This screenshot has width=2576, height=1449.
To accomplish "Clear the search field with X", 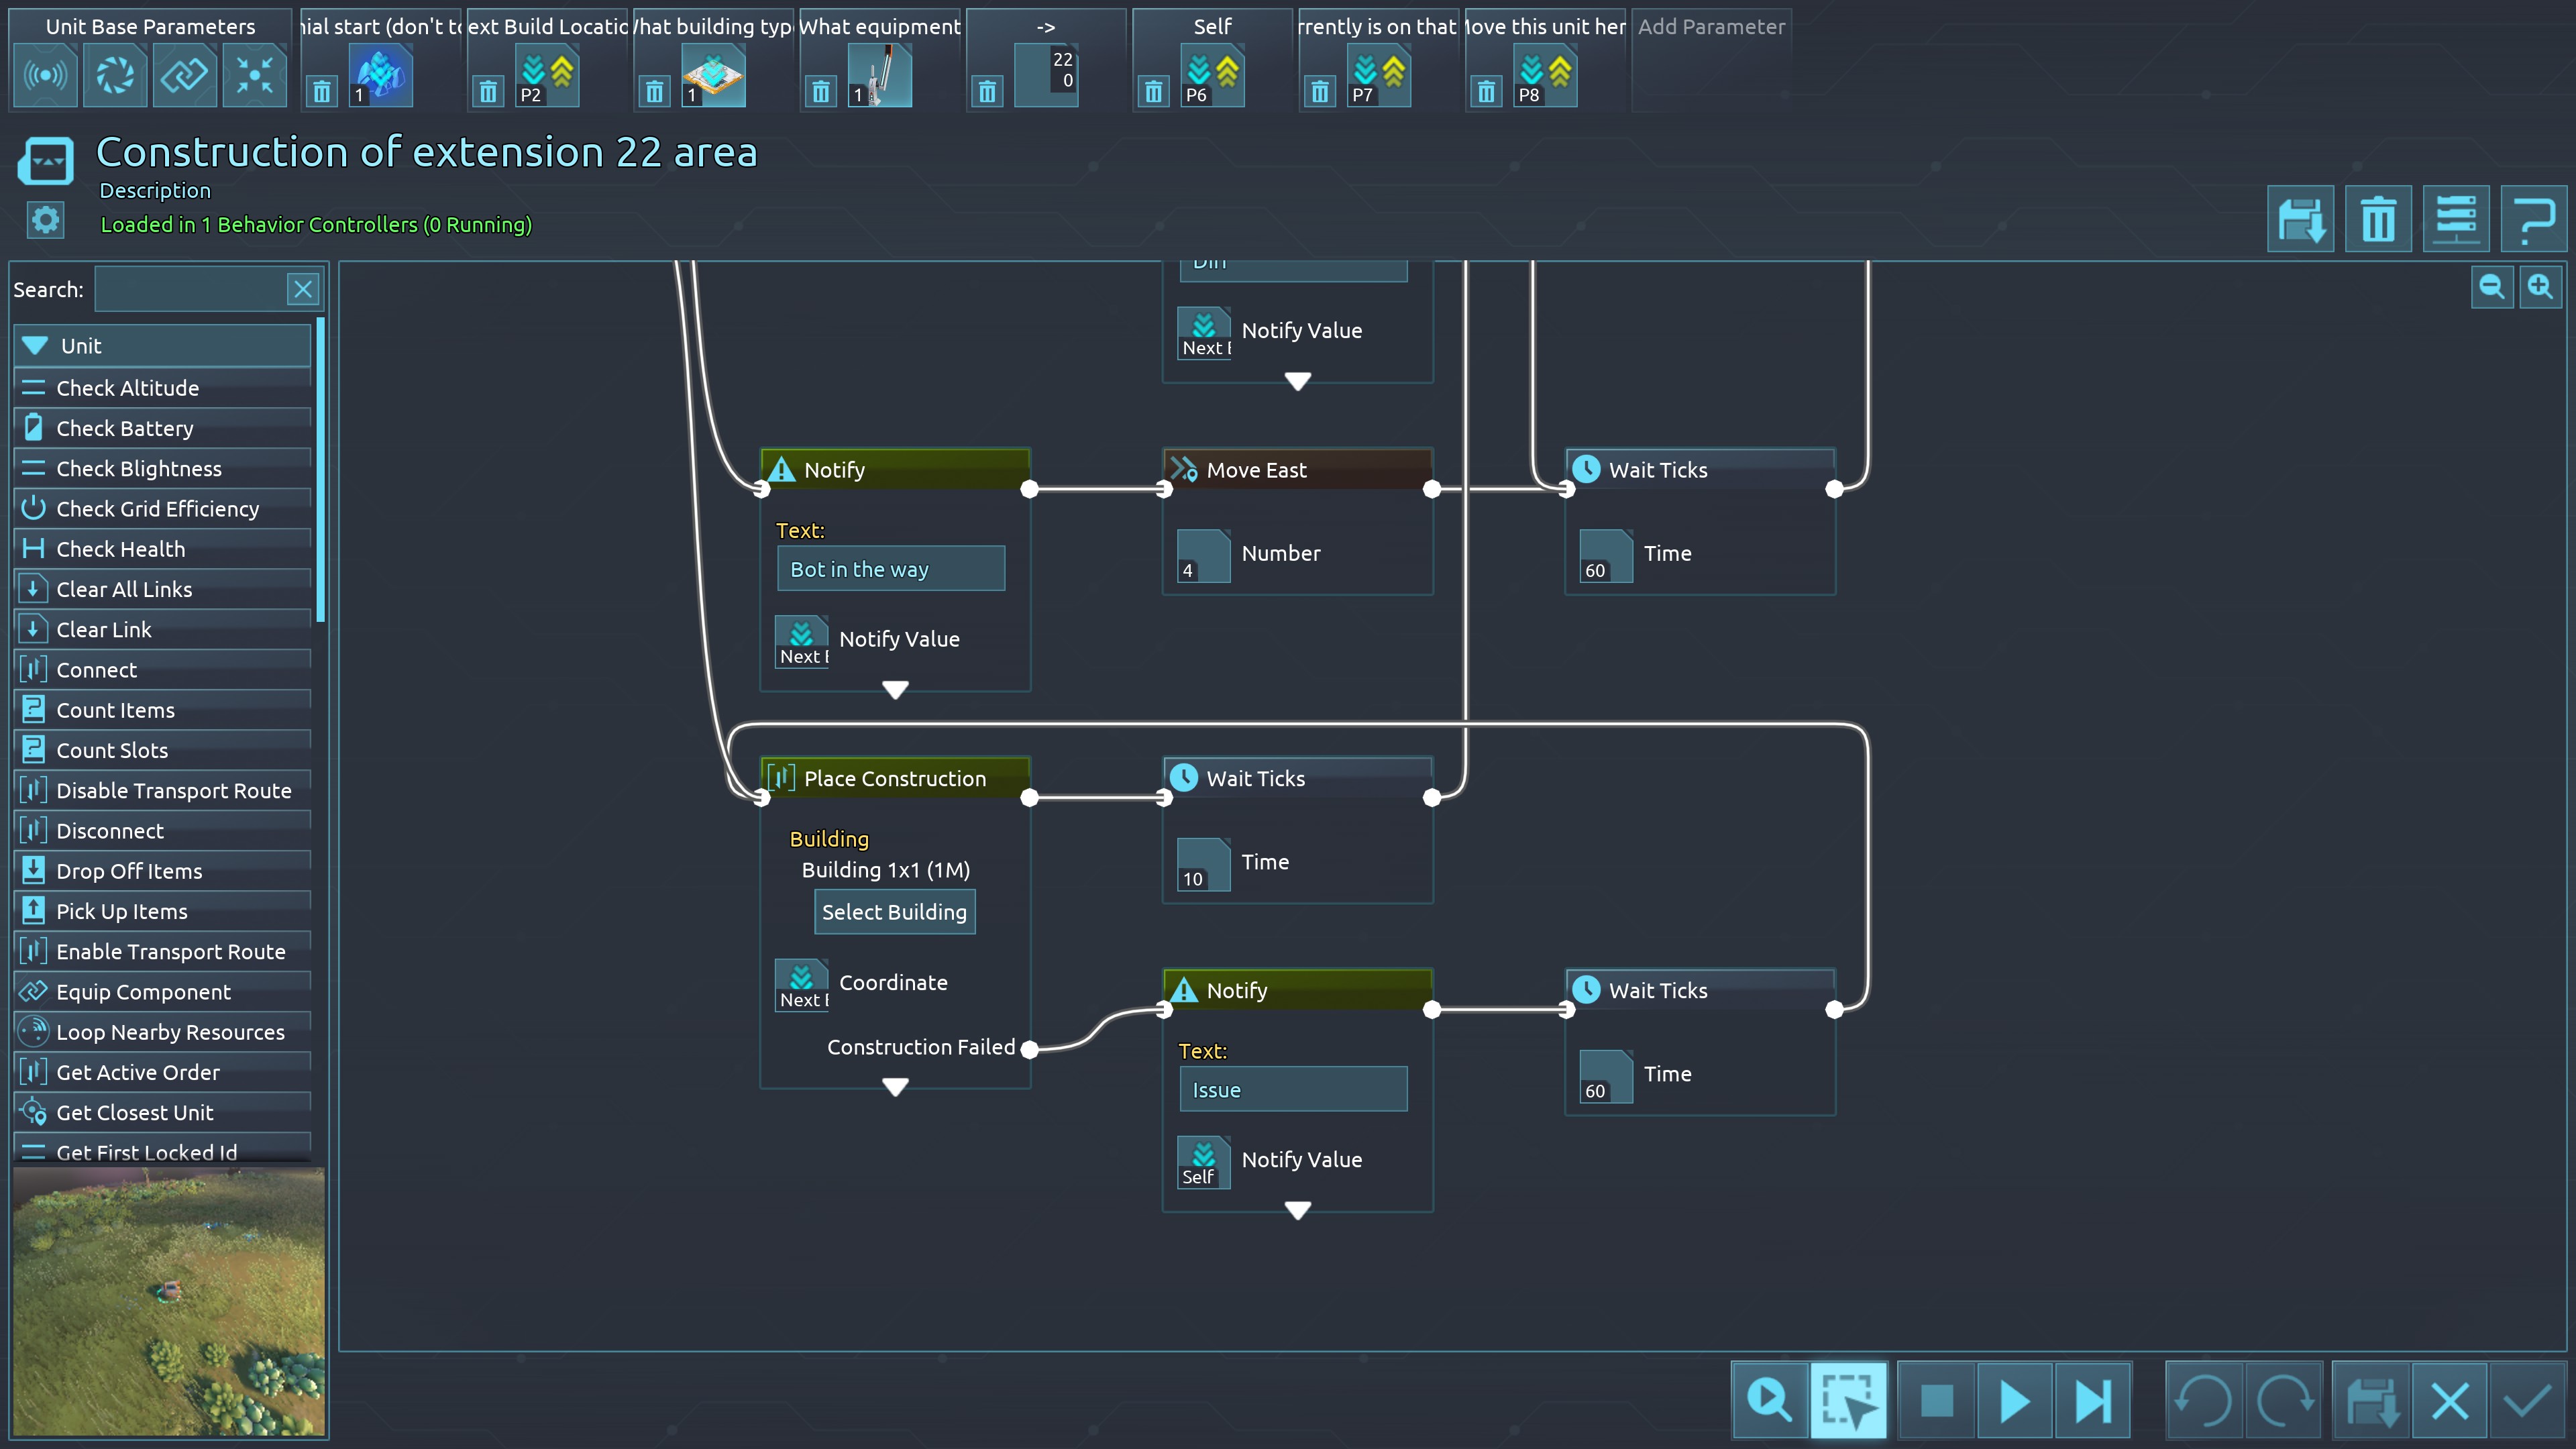I will (x=303, y=290).
